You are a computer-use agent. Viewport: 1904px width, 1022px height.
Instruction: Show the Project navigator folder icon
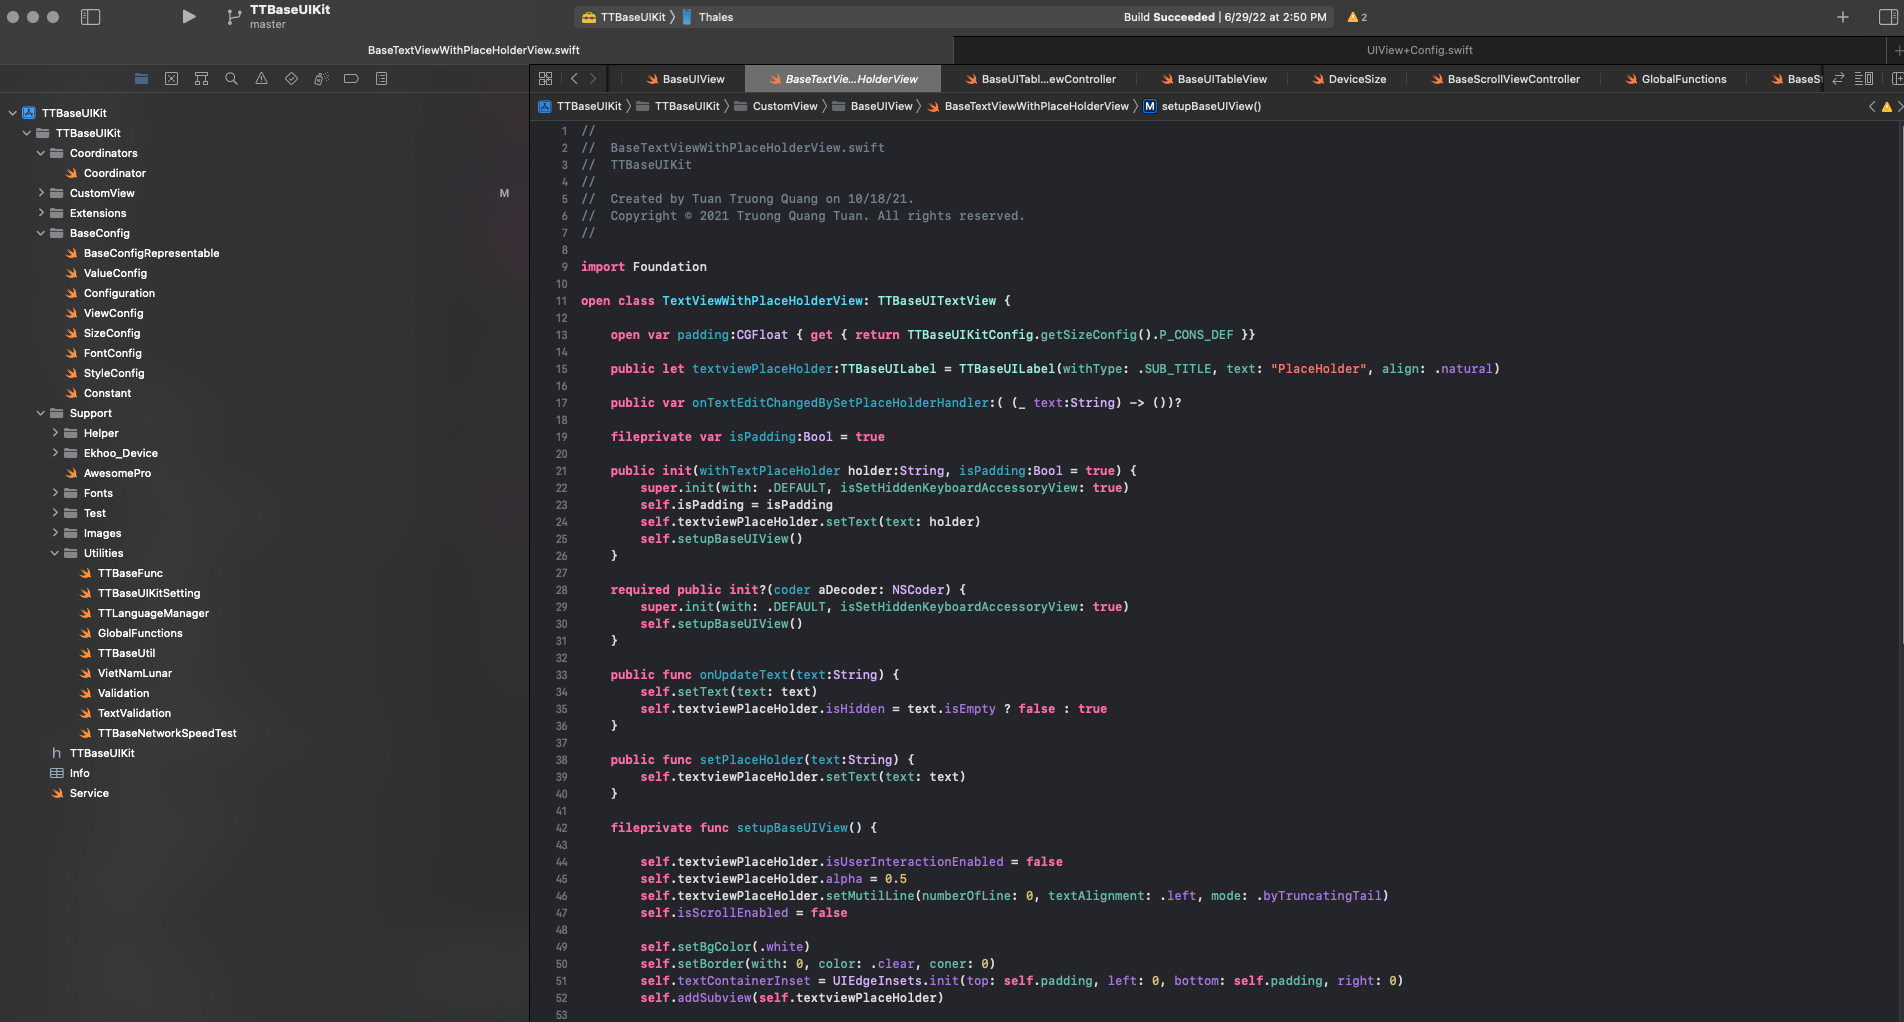(141, 78)
